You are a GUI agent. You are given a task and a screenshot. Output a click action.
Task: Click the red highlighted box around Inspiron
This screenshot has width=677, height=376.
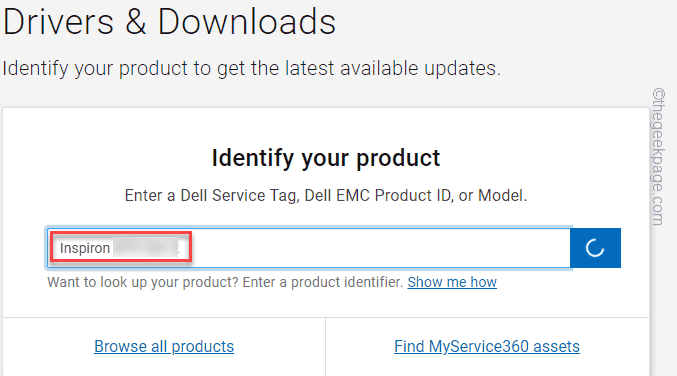coord(121,247)
